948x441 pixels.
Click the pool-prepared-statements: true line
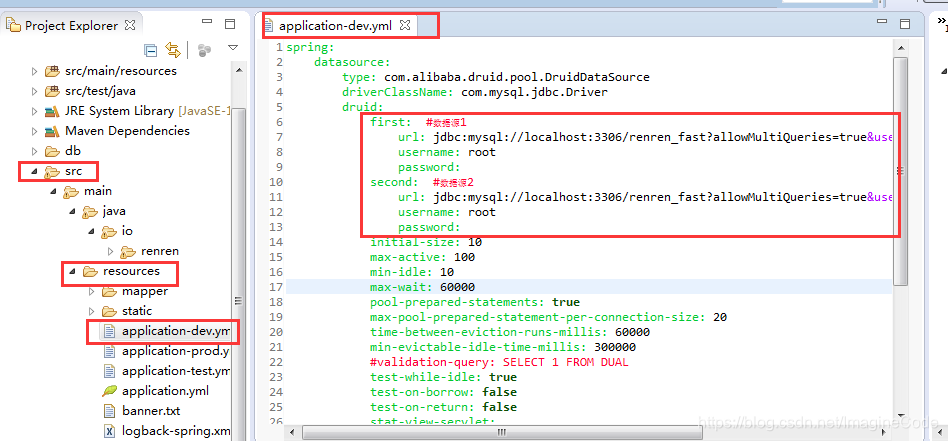point(475,302)
